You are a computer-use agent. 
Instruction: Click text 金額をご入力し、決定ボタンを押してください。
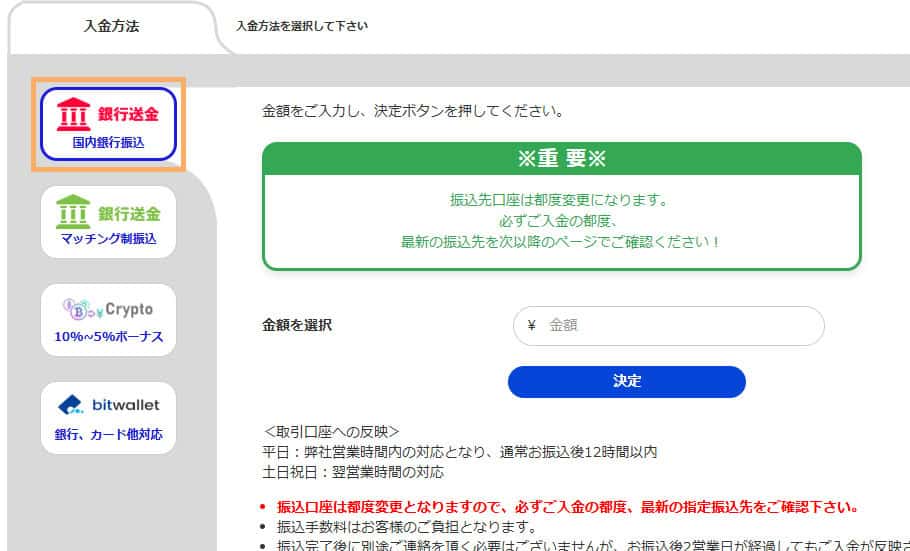click(x=414, y=111)
